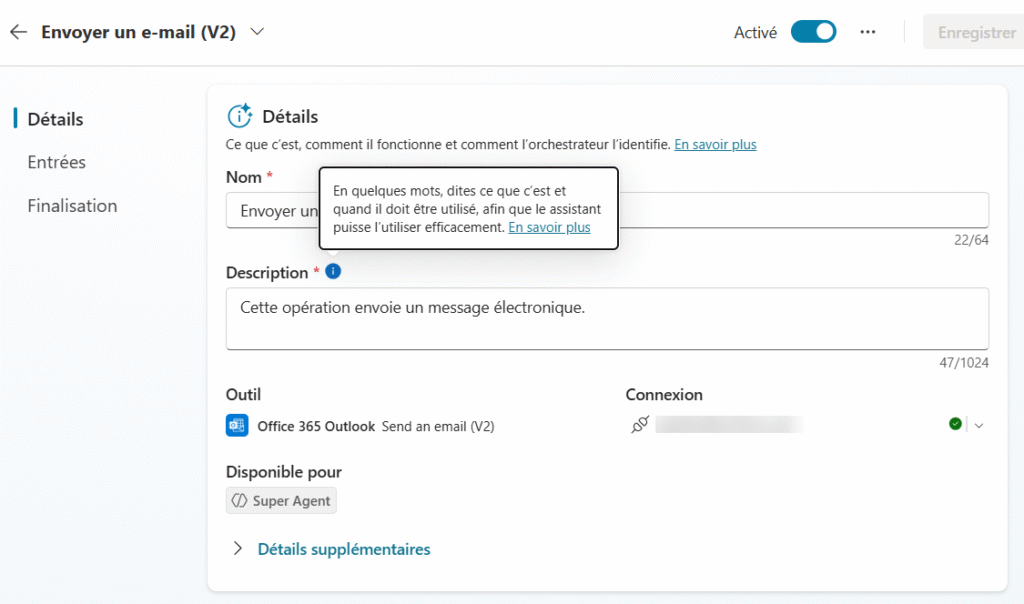The image size is (1024, 604).
Task: Click the Super Agent chip
Action: click(x=281, y=501)
